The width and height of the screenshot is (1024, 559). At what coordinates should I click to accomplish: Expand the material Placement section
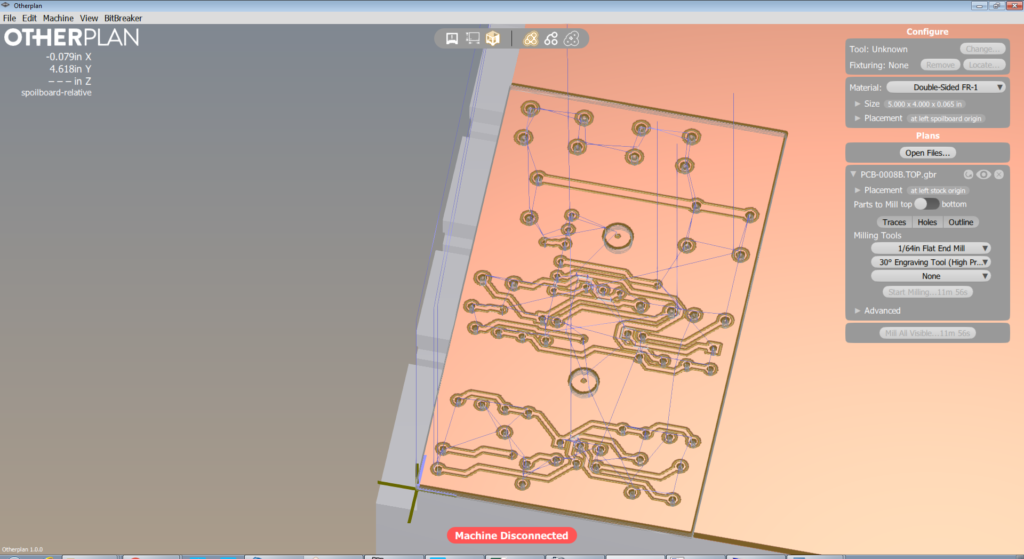click(x=857, y=118)
